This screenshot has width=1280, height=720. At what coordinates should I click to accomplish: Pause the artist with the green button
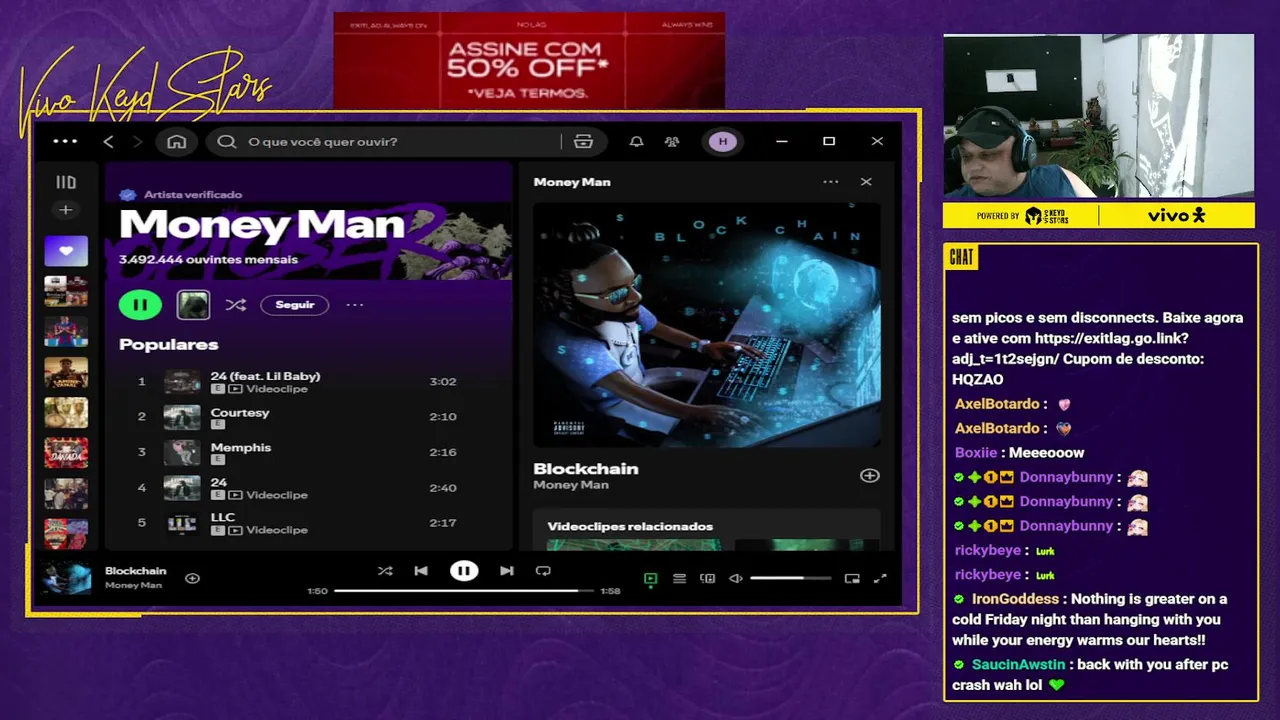pyautogui.click(x=140, y=305)
